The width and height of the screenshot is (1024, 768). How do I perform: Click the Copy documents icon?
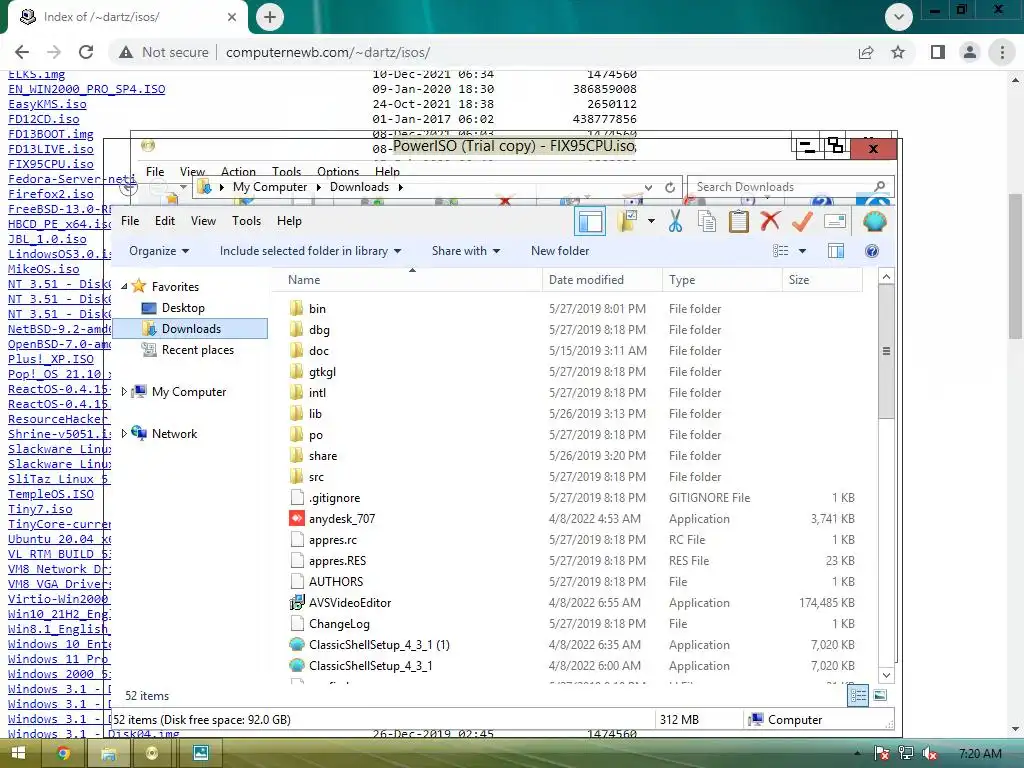pyautogui.click(x=707, y=221)
